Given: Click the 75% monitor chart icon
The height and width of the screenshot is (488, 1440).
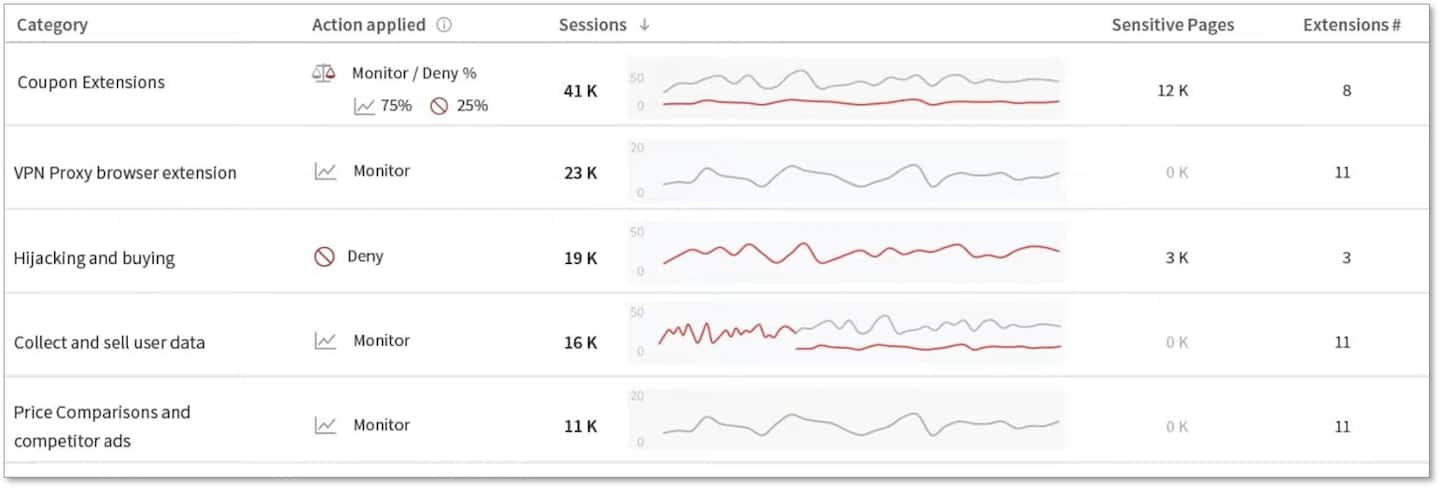Looking at the screenshot, I should [x=364, y=106].
